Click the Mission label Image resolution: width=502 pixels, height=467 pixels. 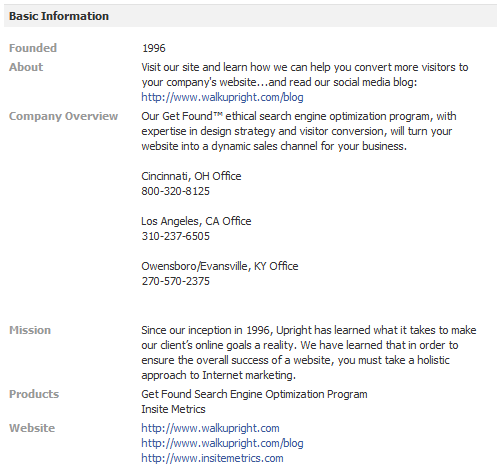pyautogui.click(x=30, y=330)
